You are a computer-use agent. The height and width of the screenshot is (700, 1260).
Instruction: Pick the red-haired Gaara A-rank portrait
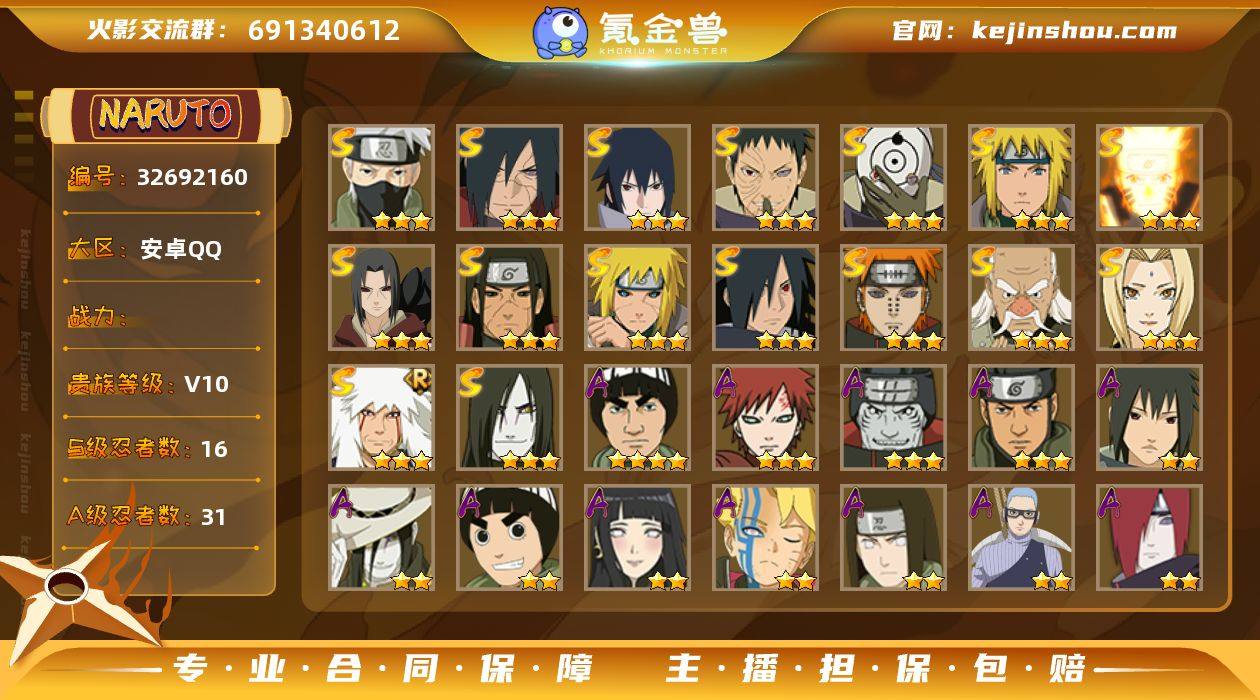point(765,418)
